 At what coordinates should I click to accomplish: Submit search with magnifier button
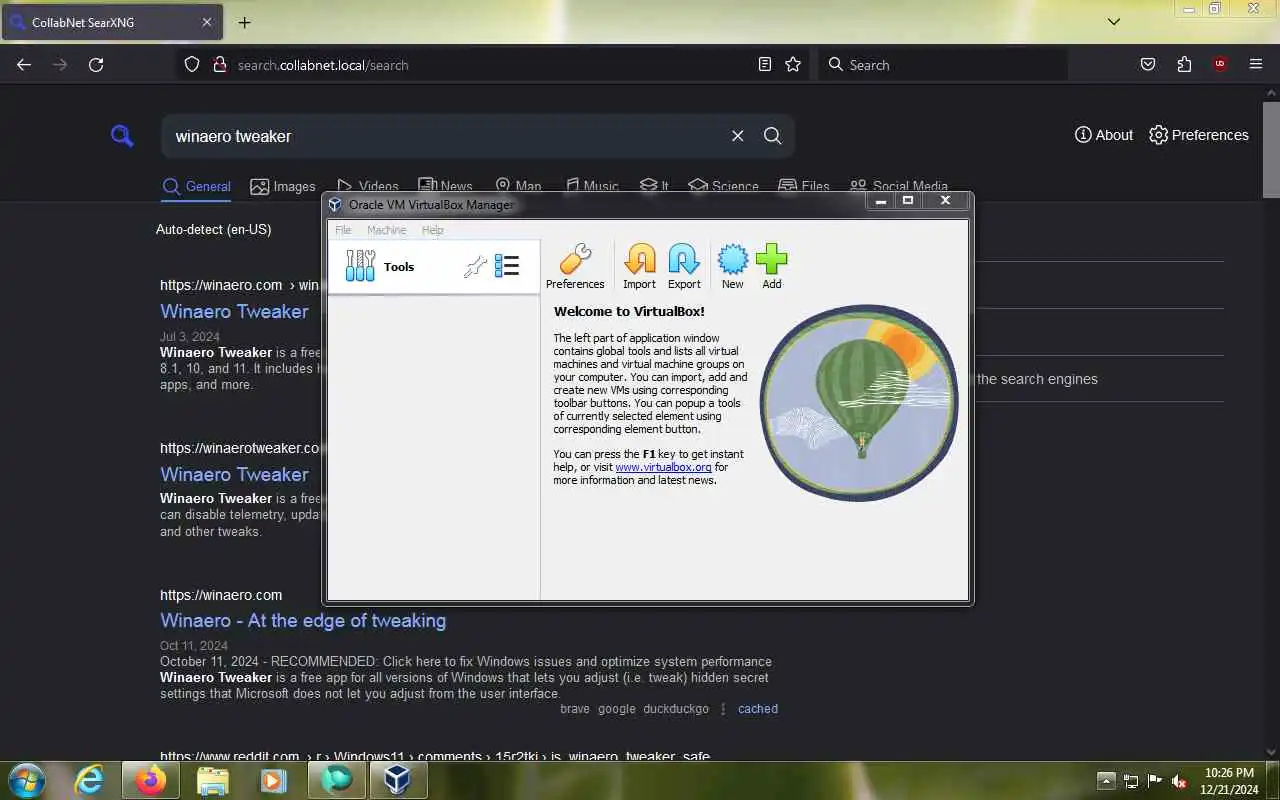[x=772, y=136]
